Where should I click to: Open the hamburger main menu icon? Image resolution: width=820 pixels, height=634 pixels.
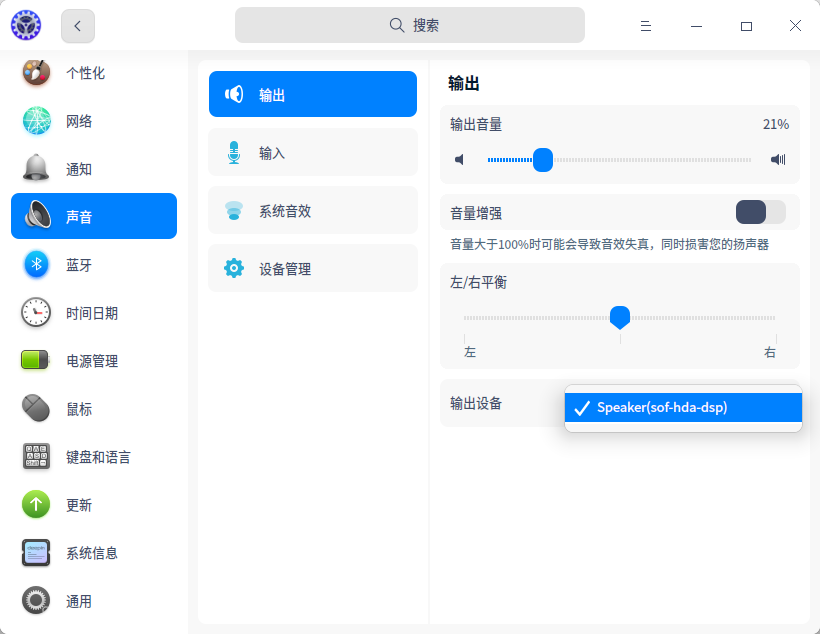pyautogui.click(x=646, y=26)
